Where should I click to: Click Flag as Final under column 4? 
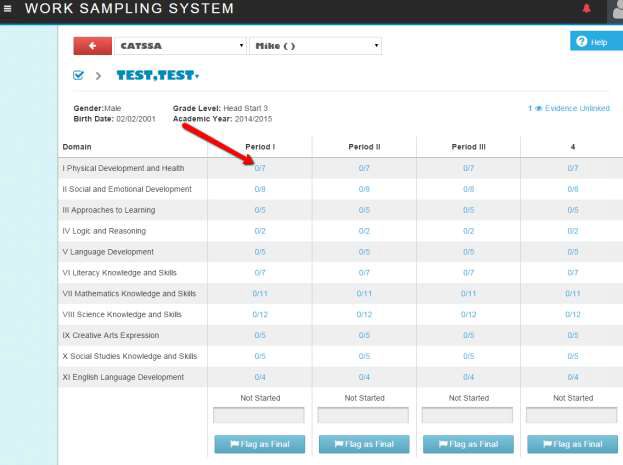[572, 444]
